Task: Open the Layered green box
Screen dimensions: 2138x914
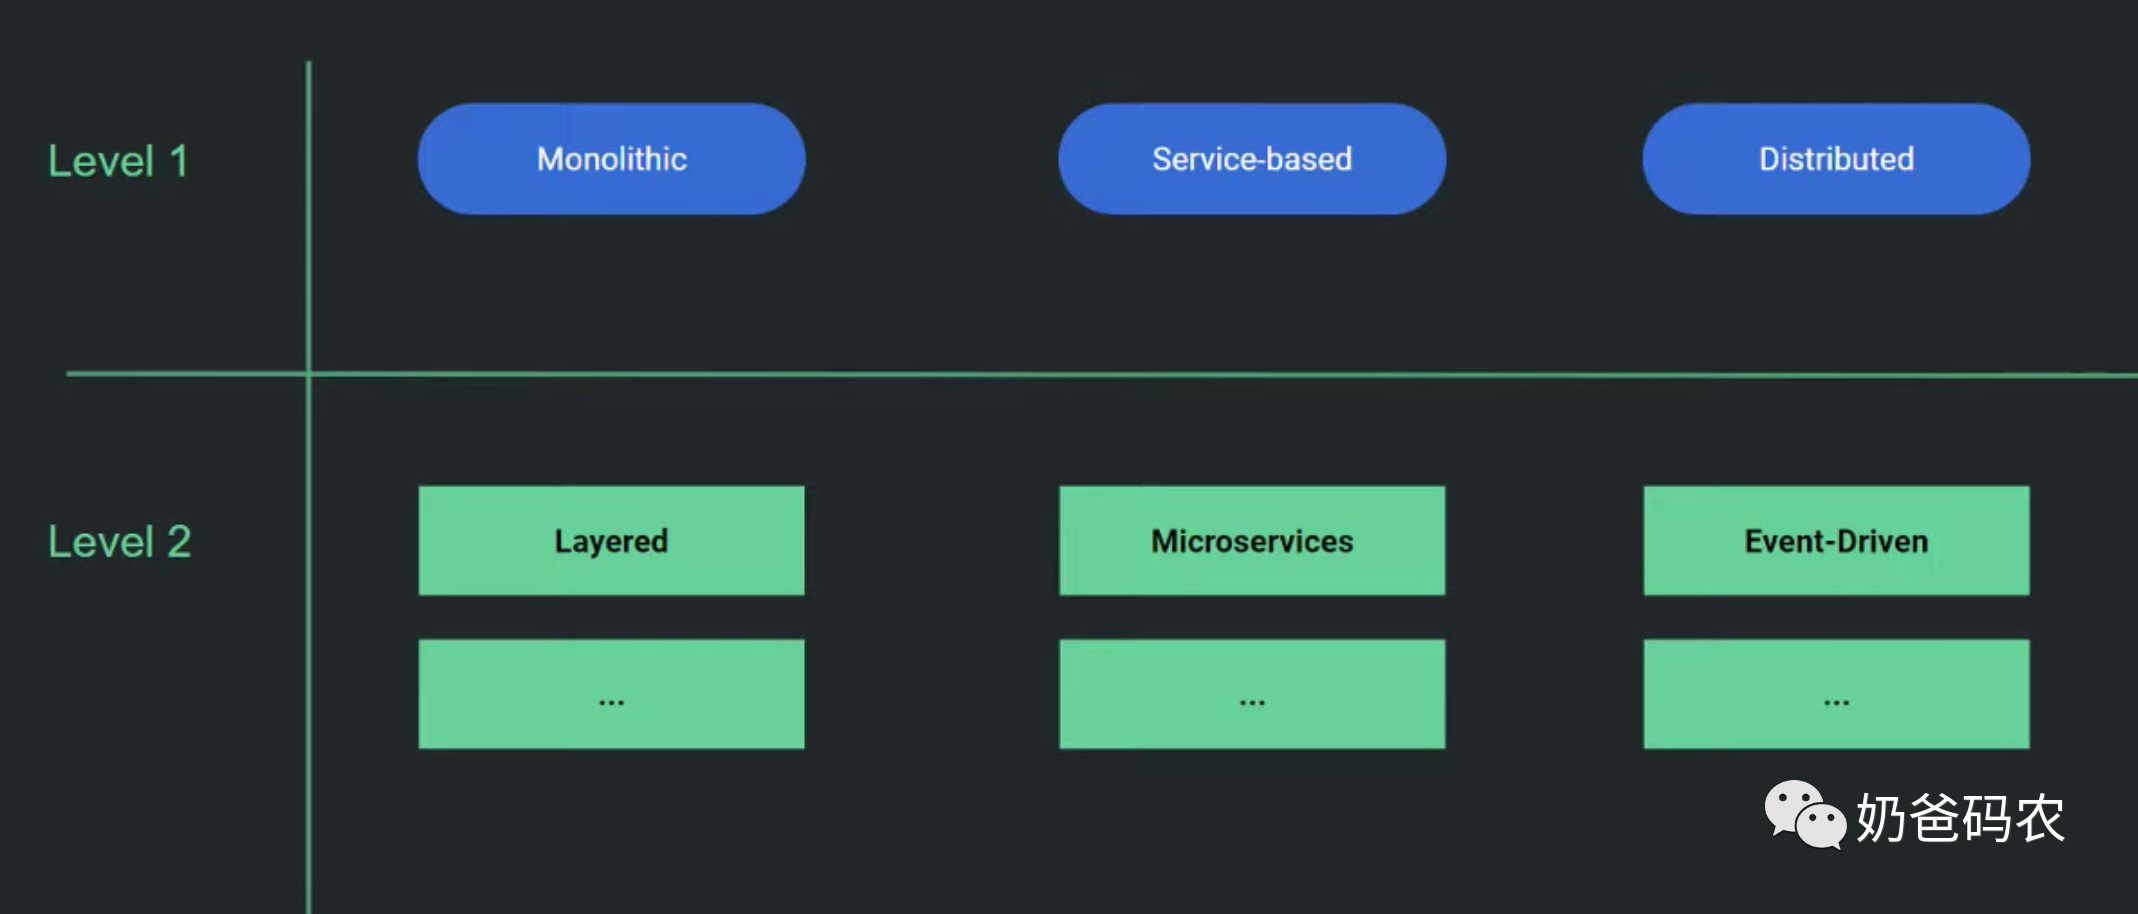Action: click(x=611, y=541)
